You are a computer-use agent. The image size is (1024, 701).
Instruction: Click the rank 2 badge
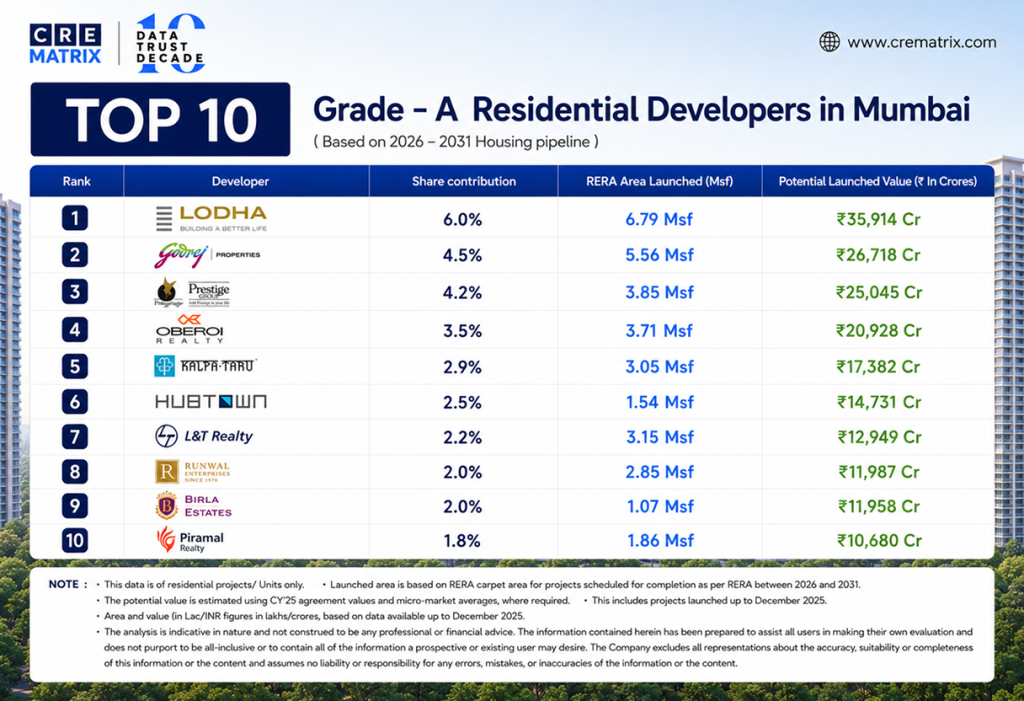click(x=75, y=255)
